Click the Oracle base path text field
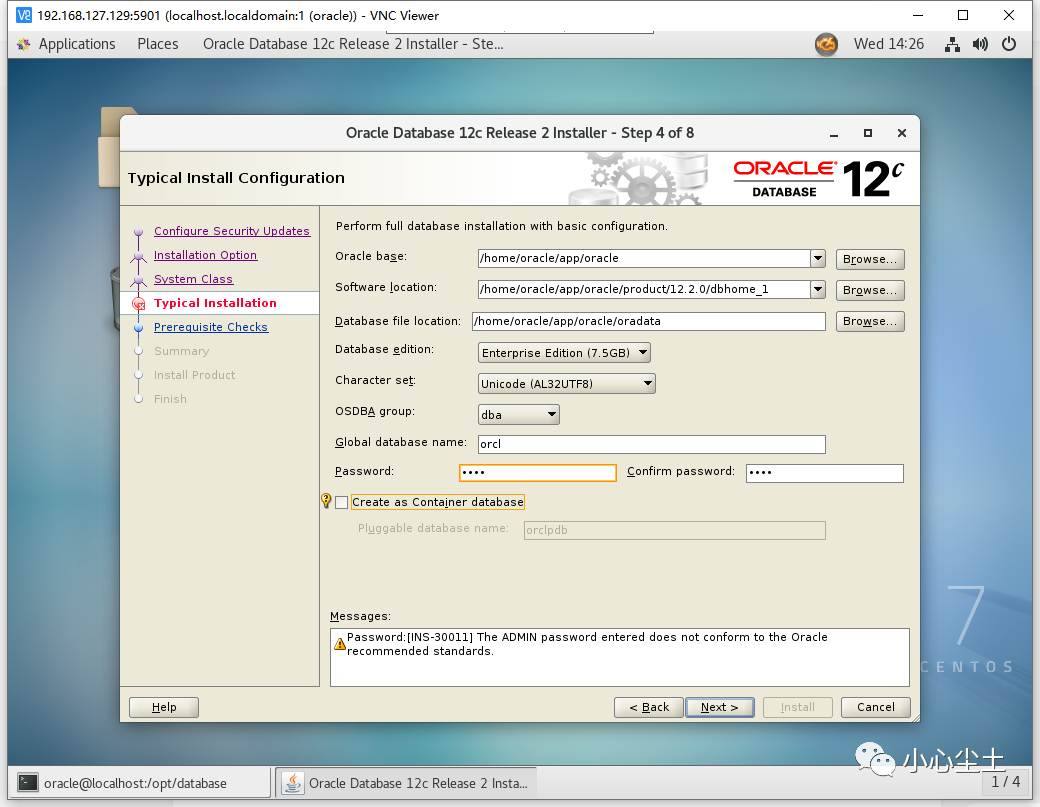 (x=643, y=259)
